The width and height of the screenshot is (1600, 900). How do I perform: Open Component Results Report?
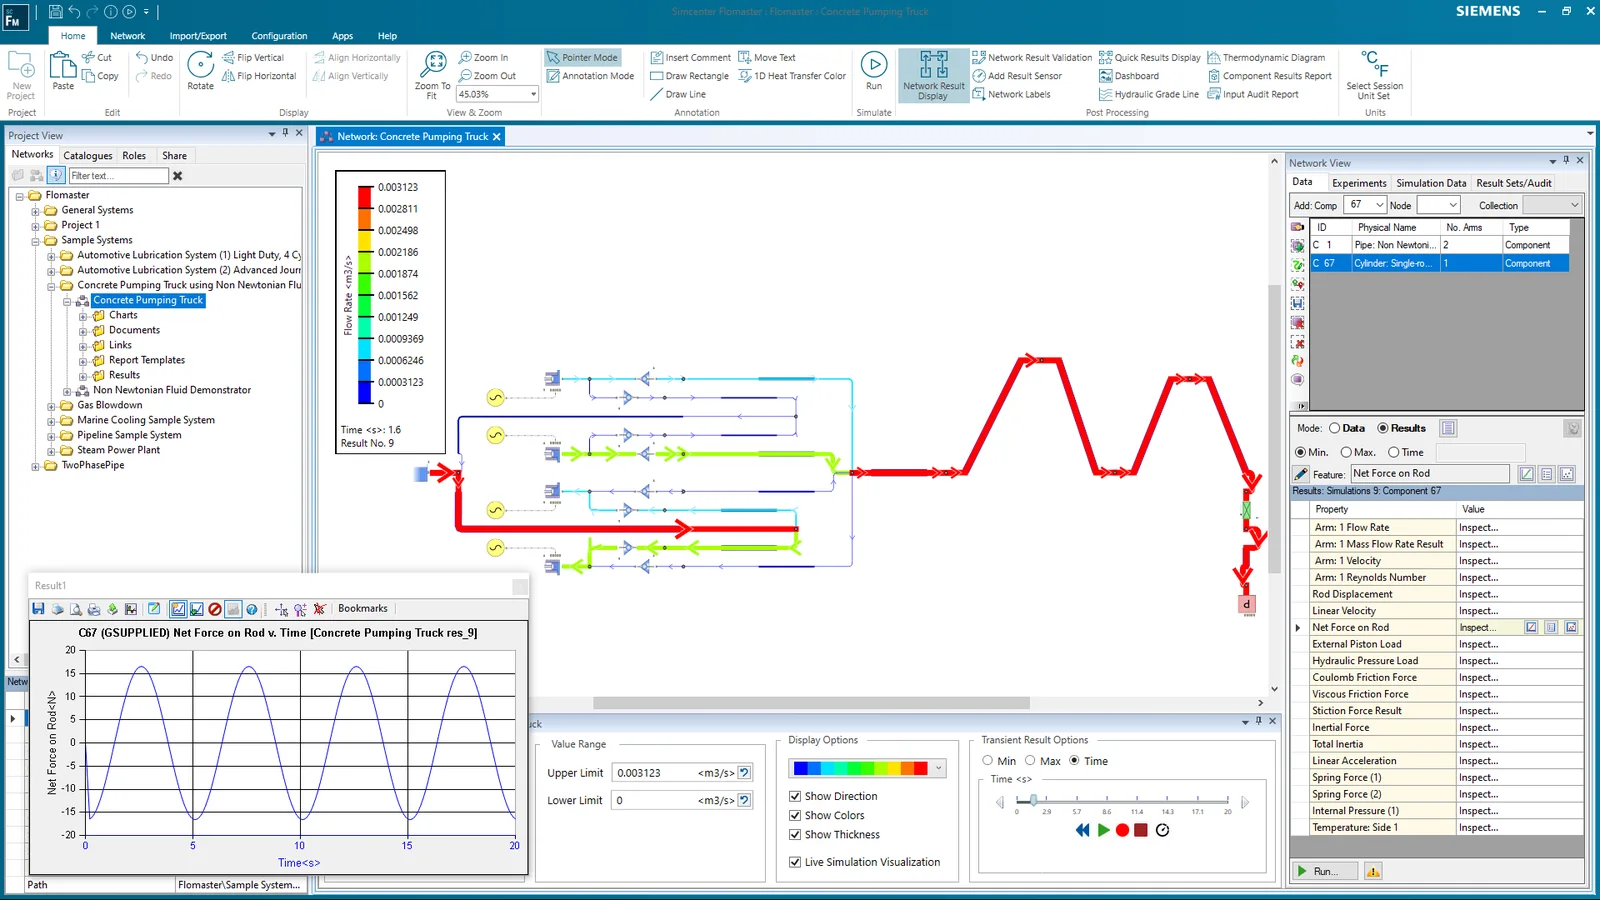point(1270,76)
